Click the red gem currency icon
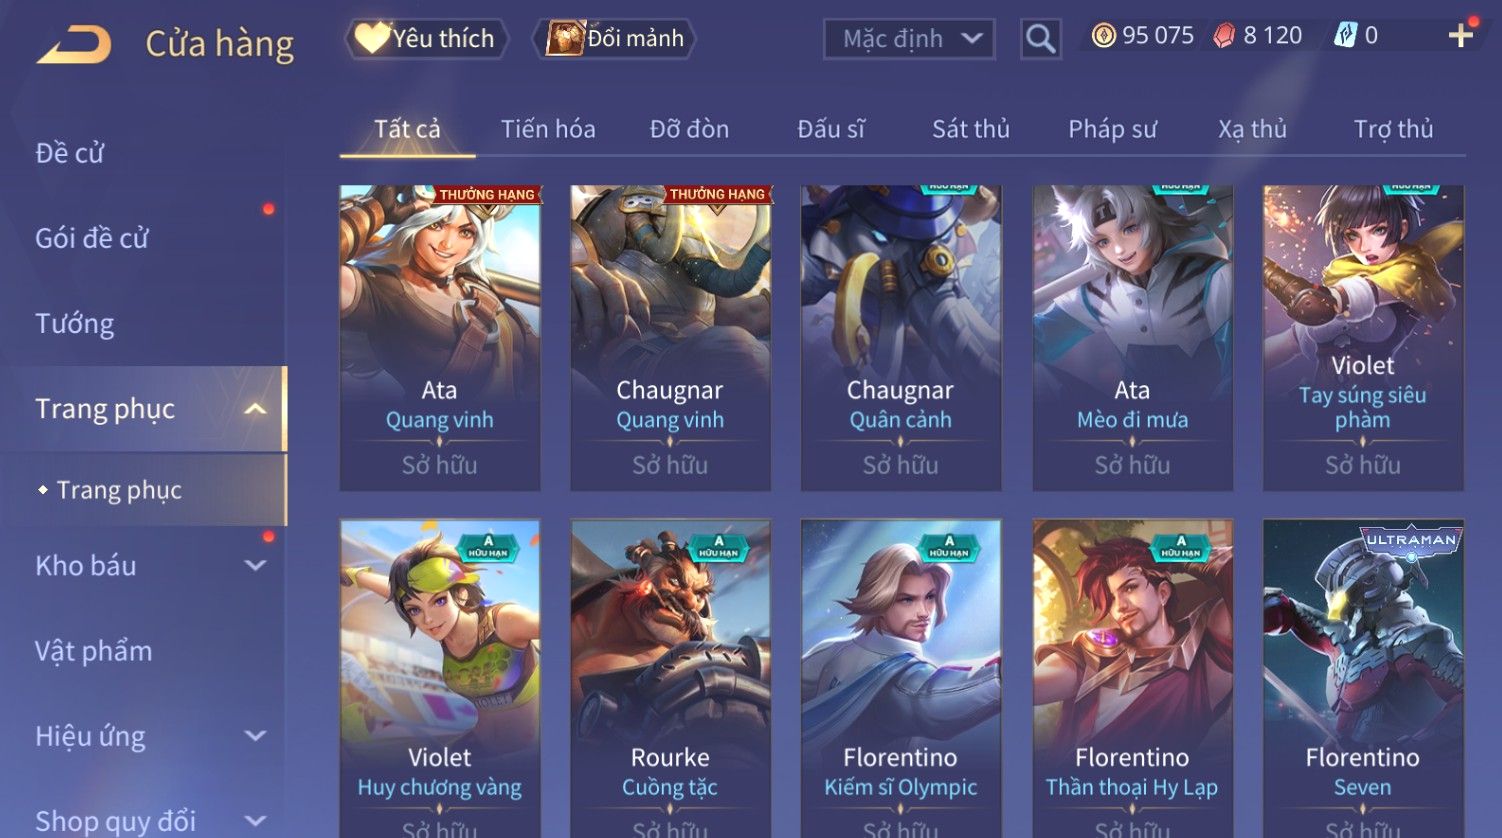The width and height of the screenshot is (1502, 838). [1225, 36]
